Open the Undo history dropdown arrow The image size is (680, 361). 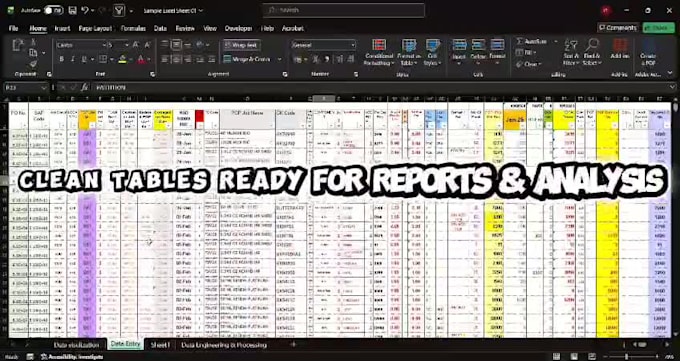tap(93, 10)
